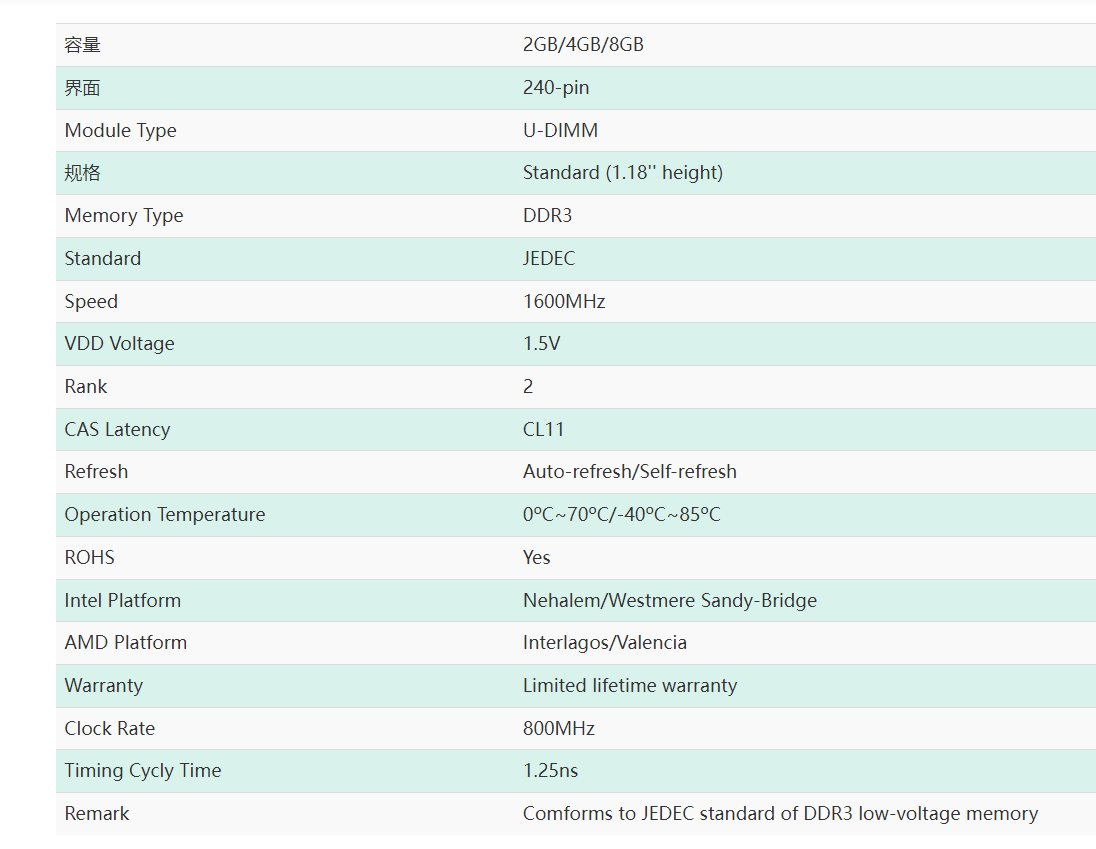This screenshot has width=1096, height=849.
Task: Click the Rank value '2'
Action: pyautogui.click(x=528, y=386)
